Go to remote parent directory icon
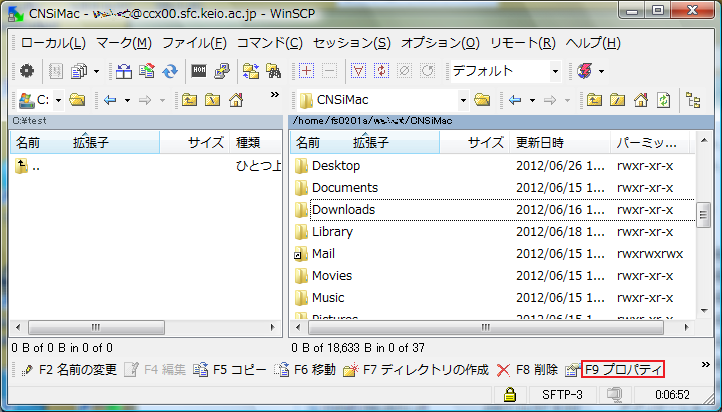This screenshot has width=722, height=412. 594,100
